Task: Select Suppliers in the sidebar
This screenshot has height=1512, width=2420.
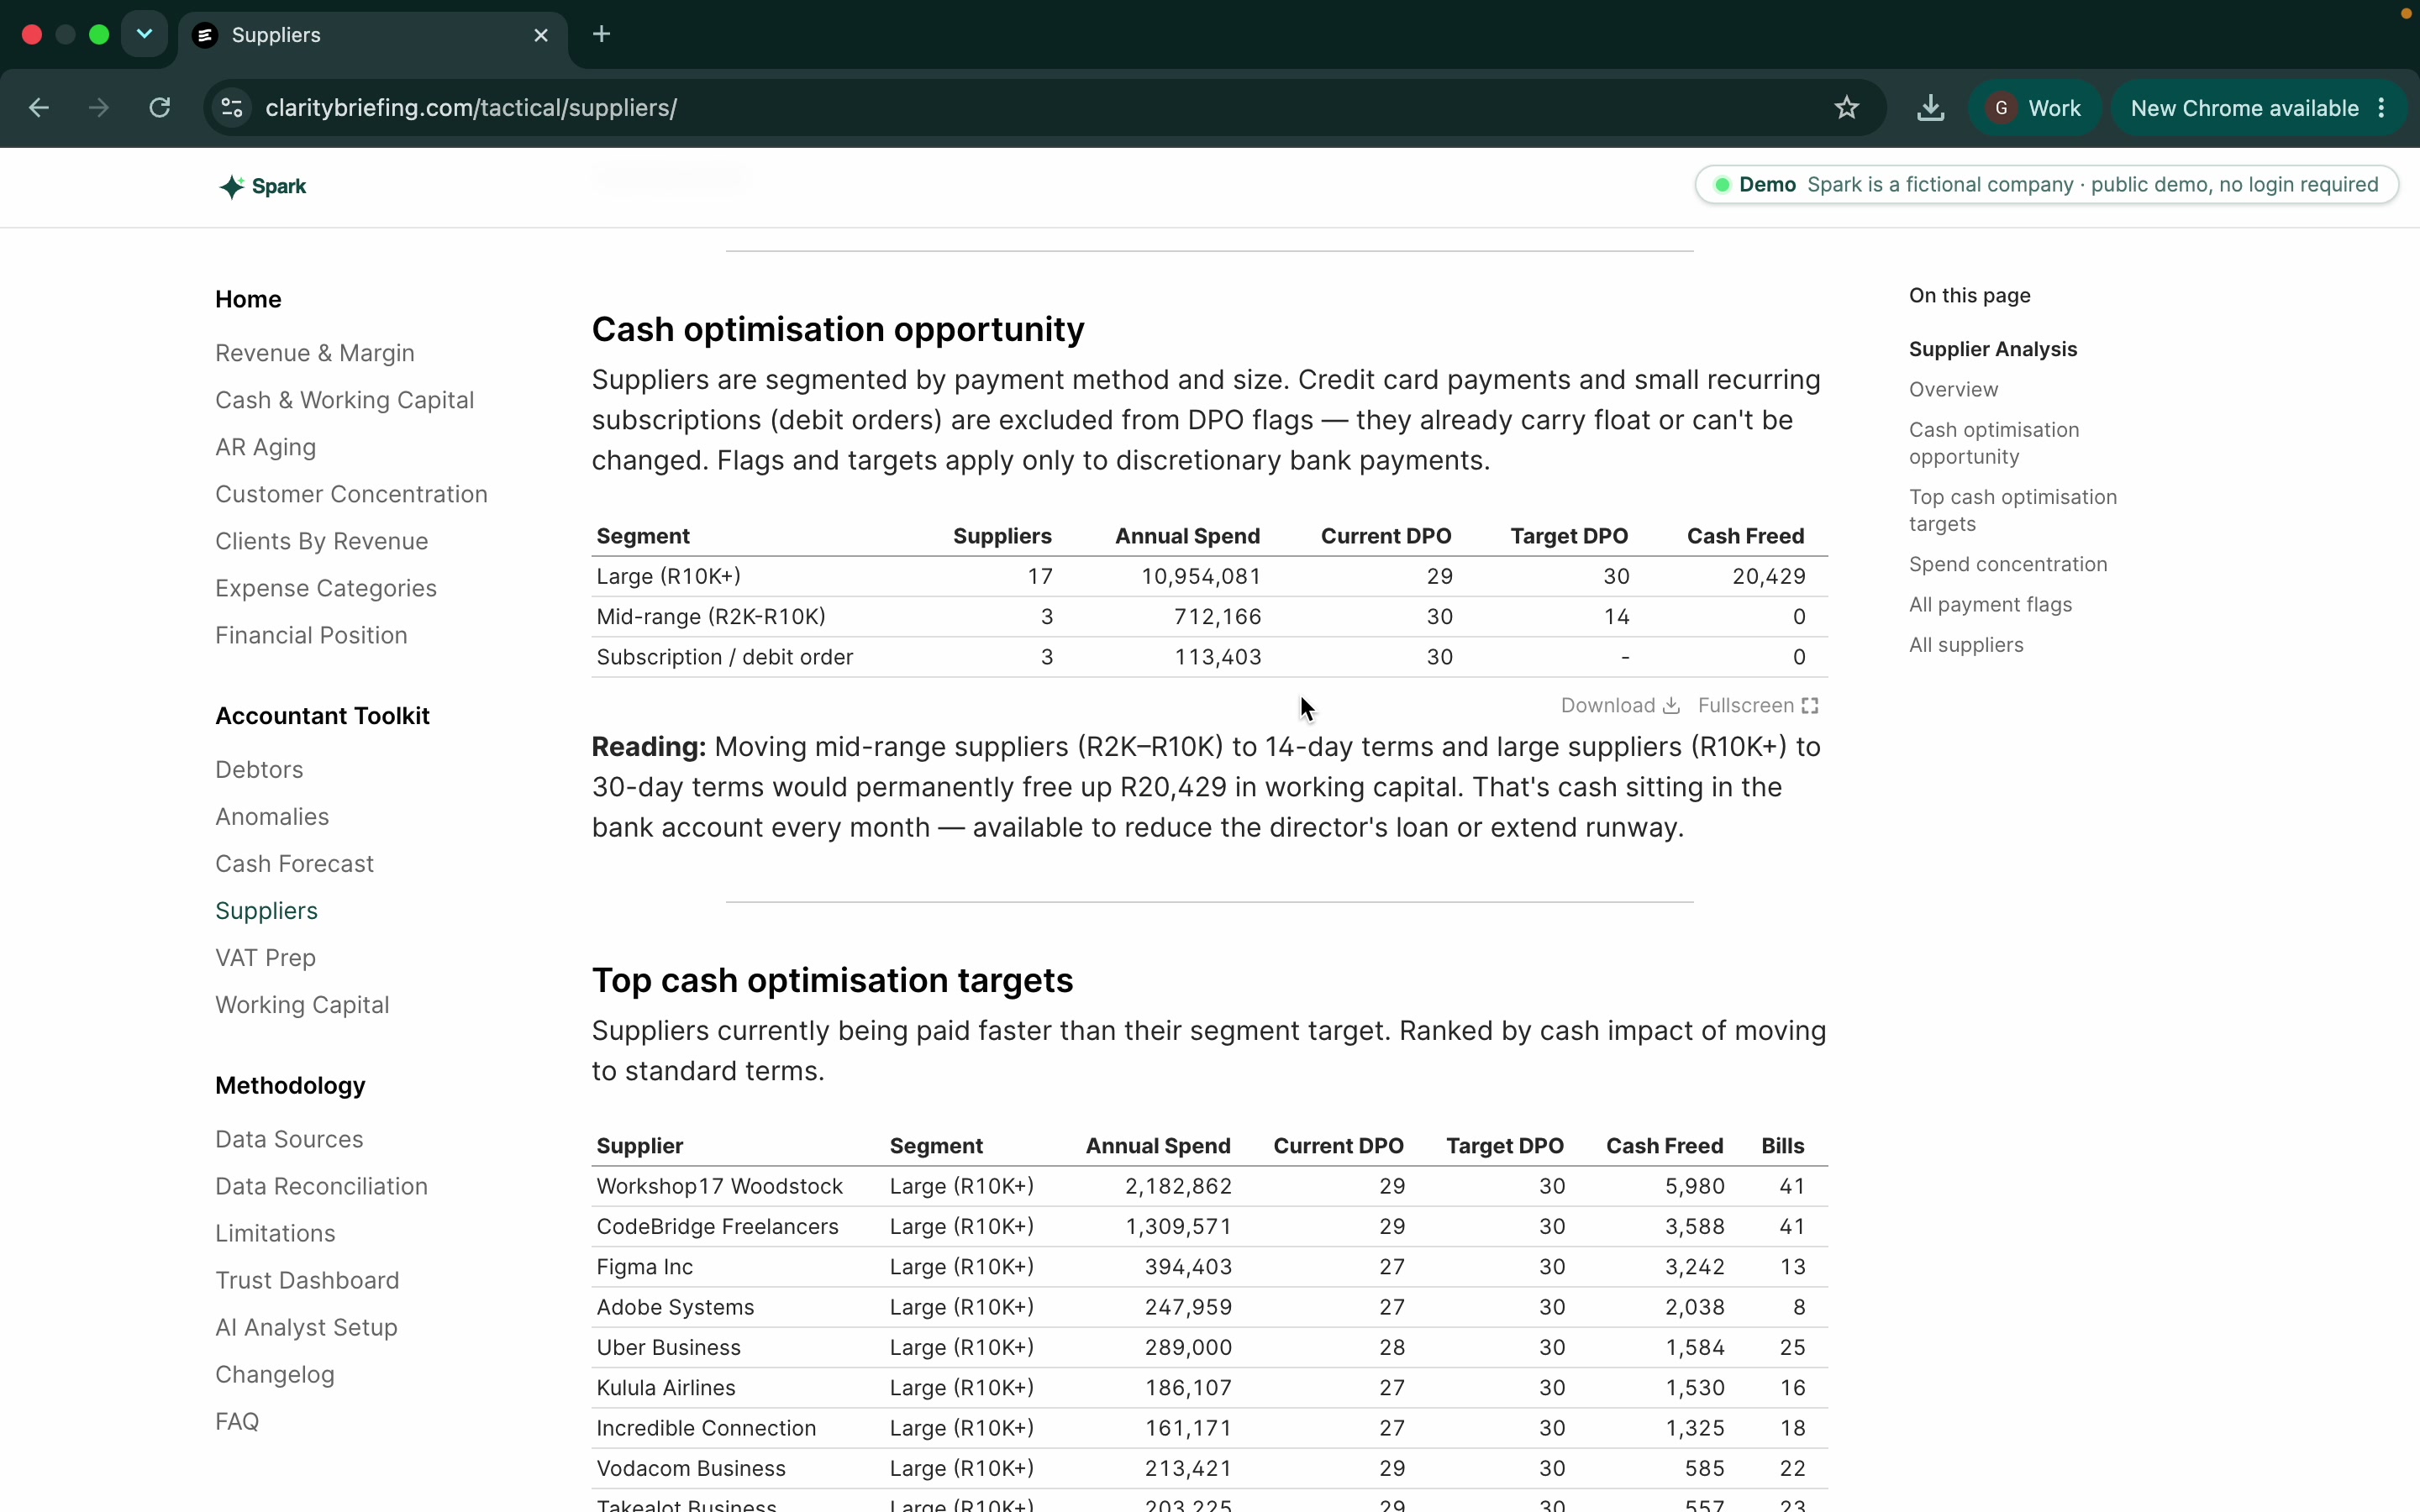Action: tap(266, 911)
